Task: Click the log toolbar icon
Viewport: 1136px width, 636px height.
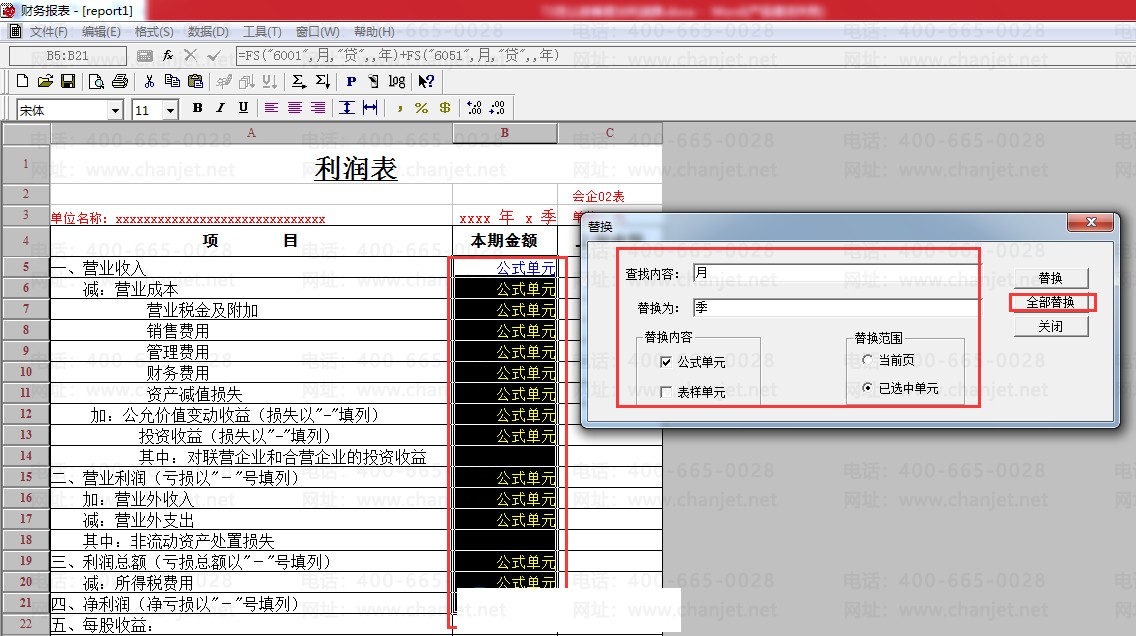Action: pos(397,81)
